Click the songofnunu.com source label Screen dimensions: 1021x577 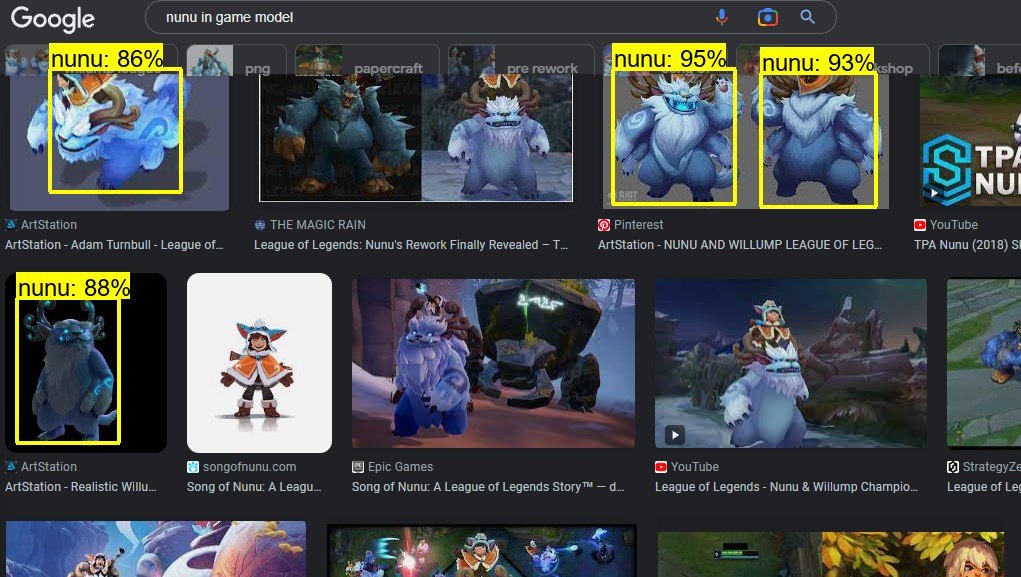249,467
